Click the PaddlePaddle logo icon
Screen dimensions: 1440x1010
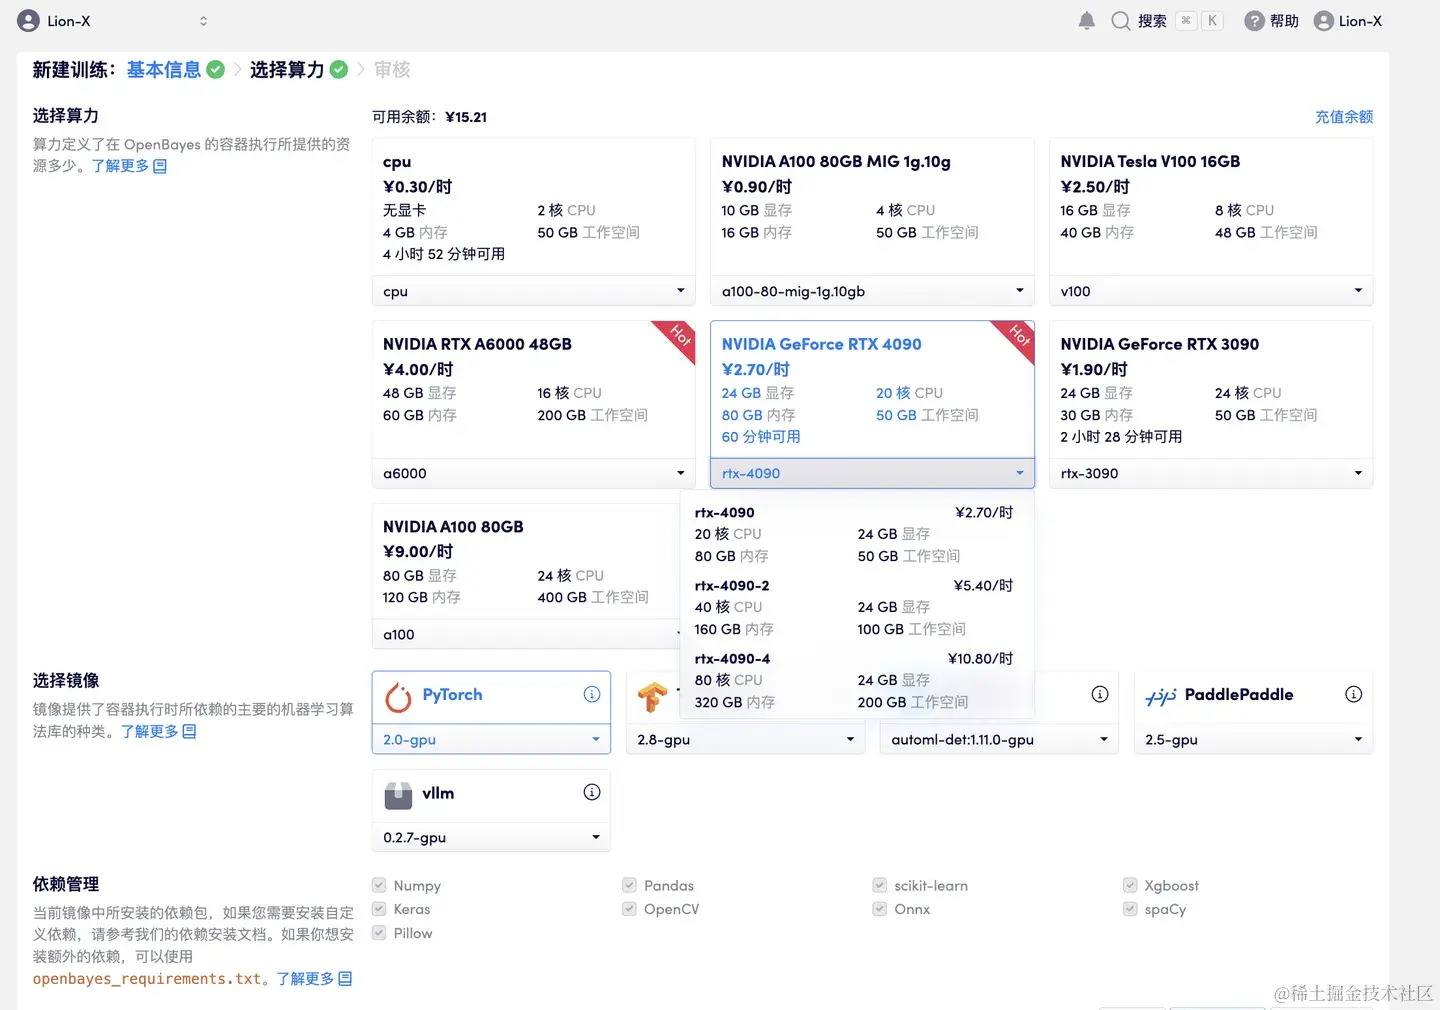1161,697
